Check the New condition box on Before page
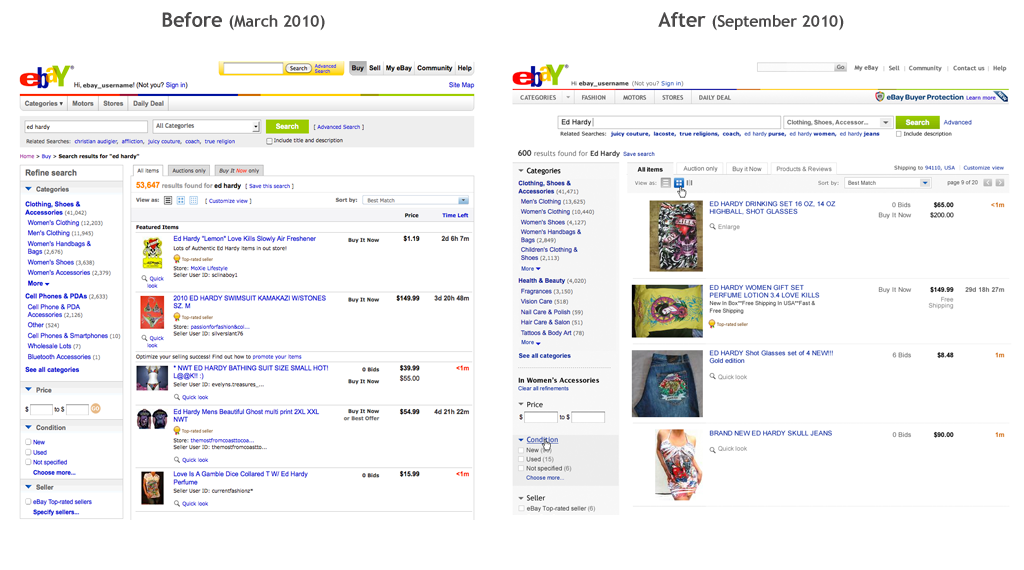Image resolution: width=1024 pixels, height=570 pixels. point(28,442)
